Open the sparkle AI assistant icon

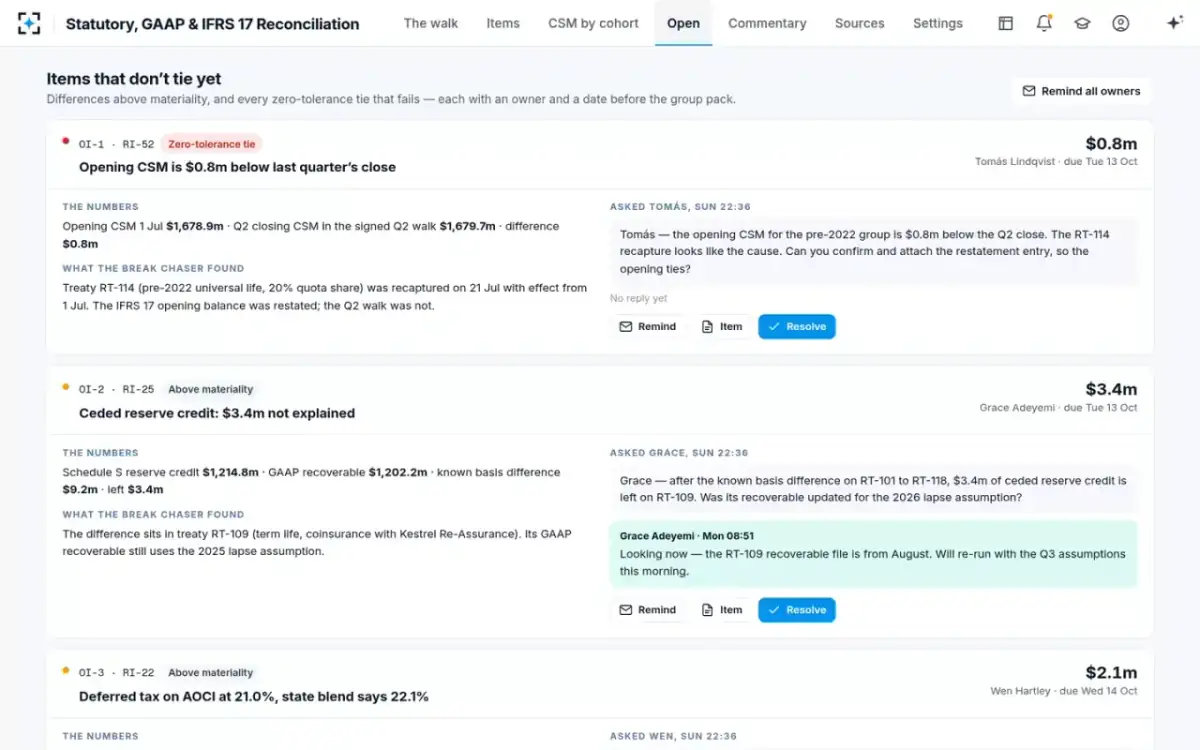tap(1175, 23)
